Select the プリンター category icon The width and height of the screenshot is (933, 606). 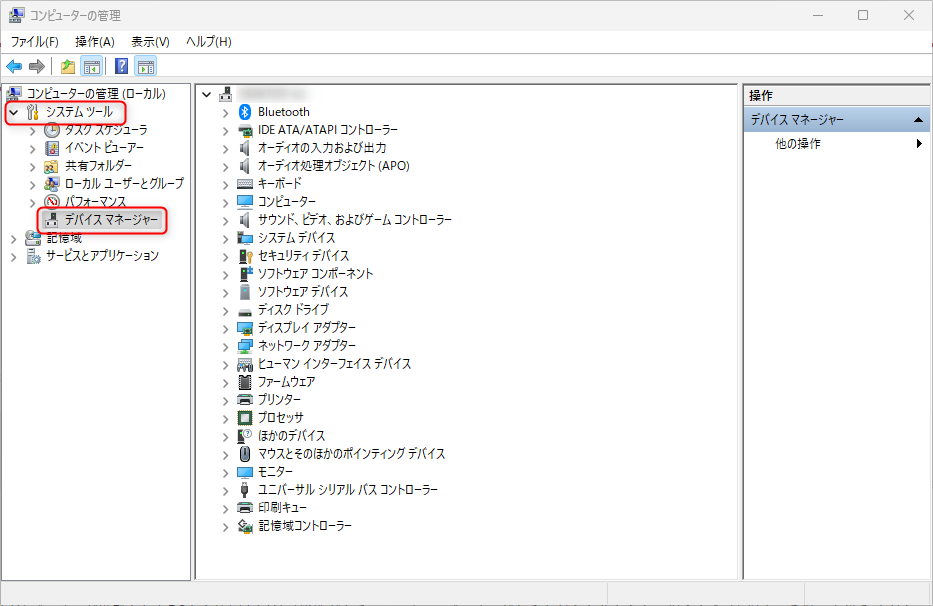tap(245, 399)
